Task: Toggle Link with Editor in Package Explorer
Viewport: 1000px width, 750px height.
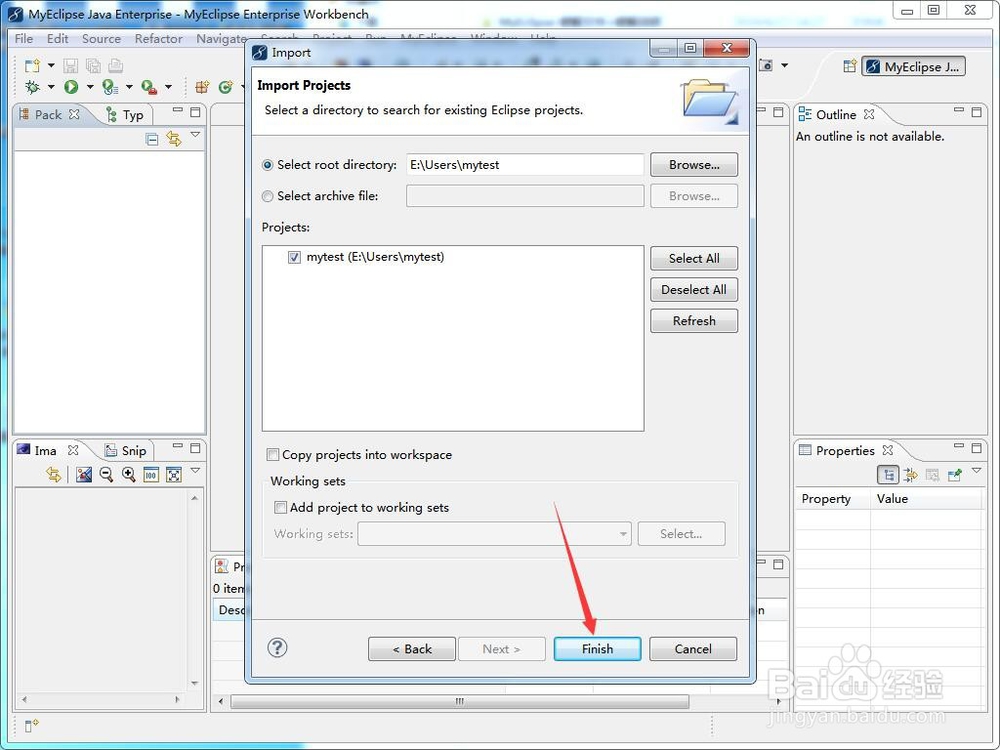Action: pyautogui.click(x=173, y=138)
